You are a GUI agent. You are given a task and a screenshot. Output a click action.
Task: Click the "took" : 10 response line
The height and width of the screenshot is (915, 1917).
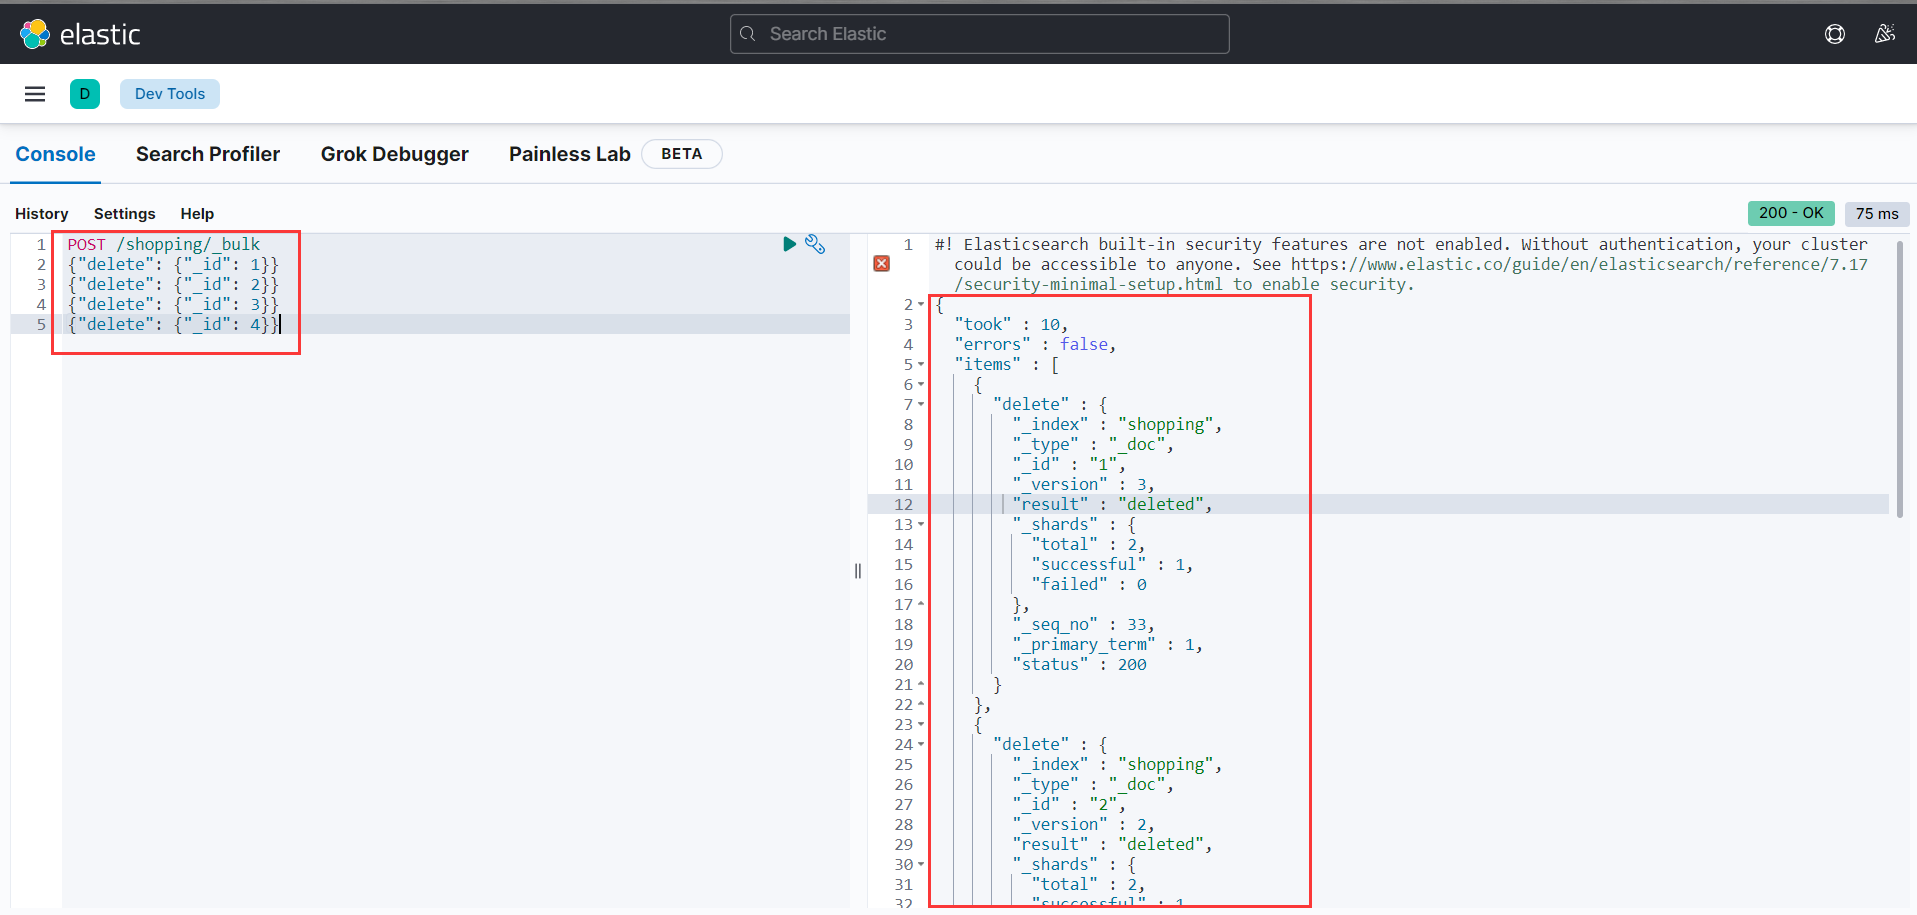1011,324
